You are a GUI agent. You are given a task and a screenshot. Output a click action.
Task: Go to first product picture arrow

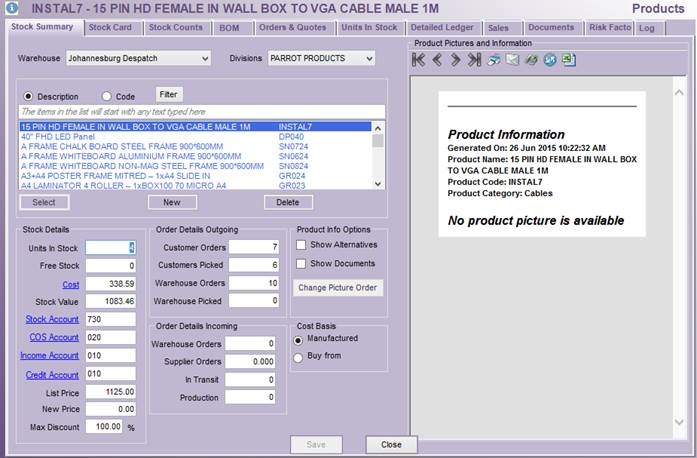point(420,61)
